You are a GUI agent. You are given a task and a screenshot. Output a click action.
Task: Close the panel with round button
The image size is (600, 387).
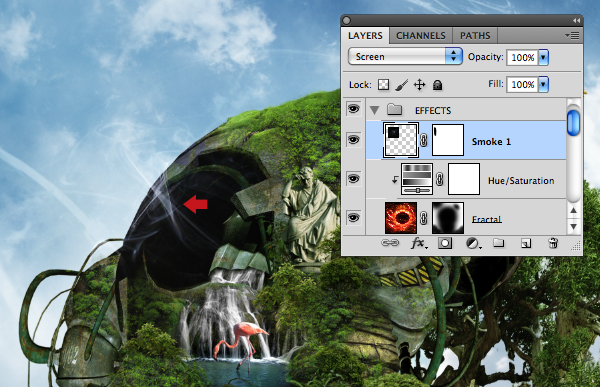(346, 20)
